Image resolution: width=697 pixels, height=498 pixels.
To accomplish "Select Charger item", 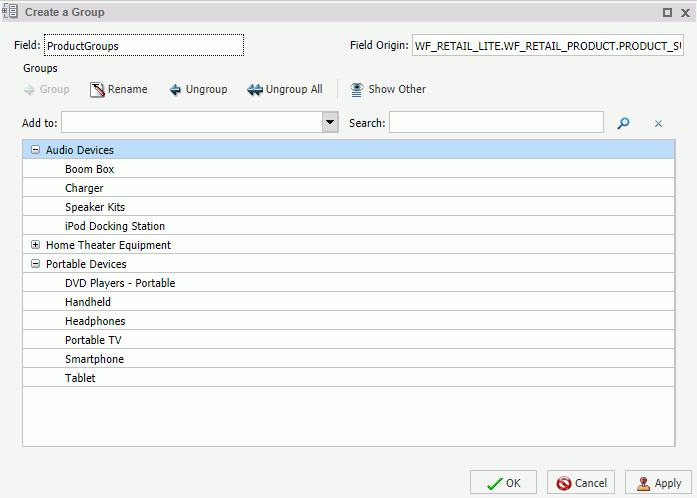I will [x=348, y=188].
